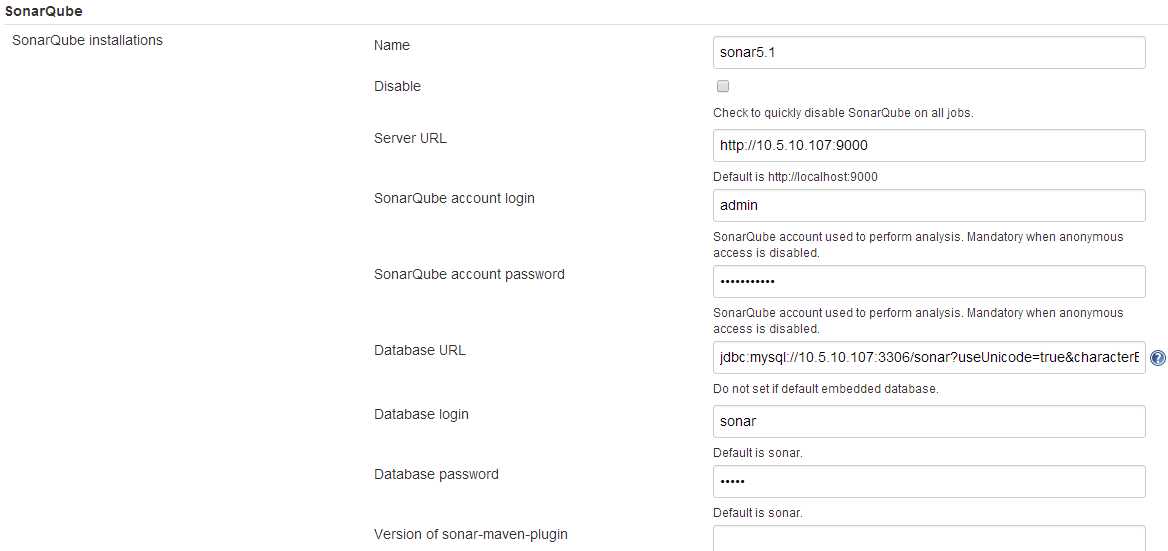Viewport: 1168px width, 551px height.
Task: Select the SonarQube account password field
Action: tap(929, 281)
